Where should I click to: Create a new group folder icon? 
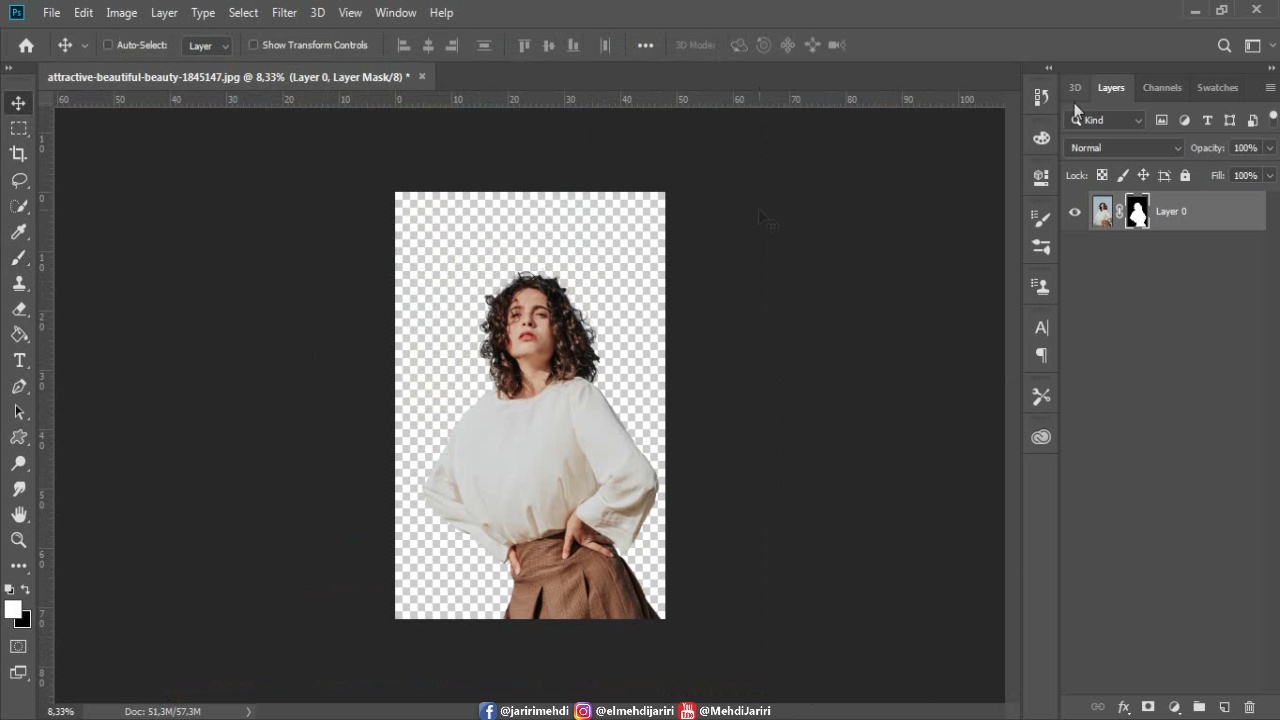(x=1199, y=707)
